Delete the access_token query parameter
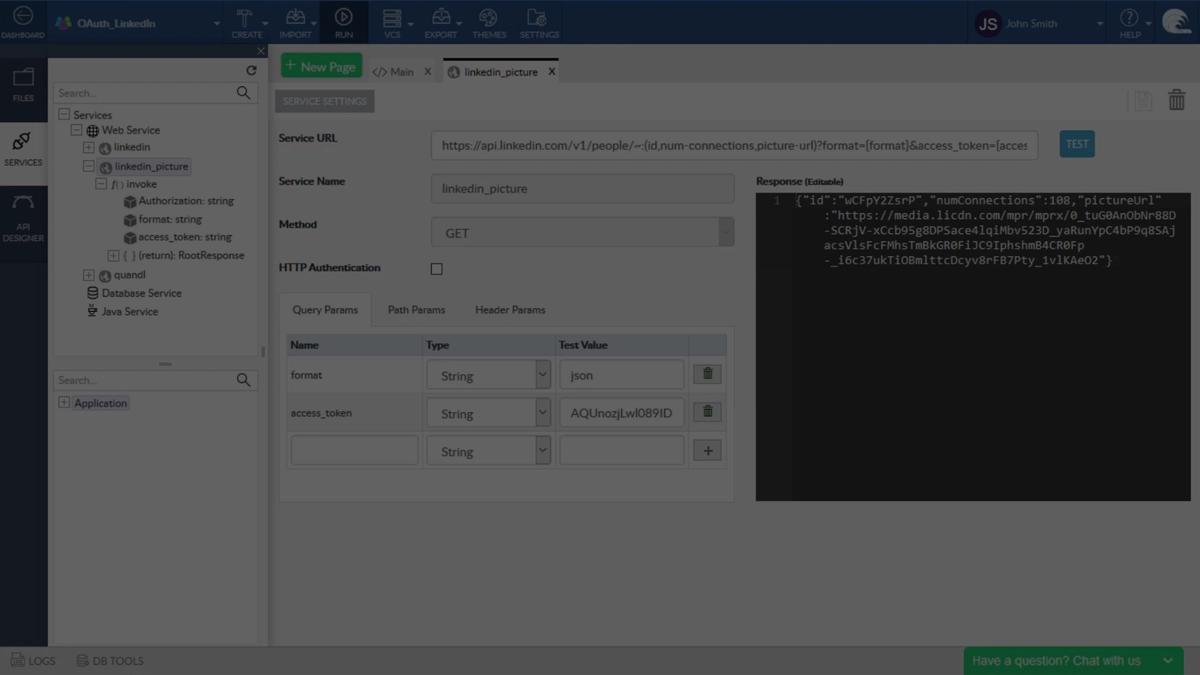This screenshot has width=1200, height=675. coord(707,411)
